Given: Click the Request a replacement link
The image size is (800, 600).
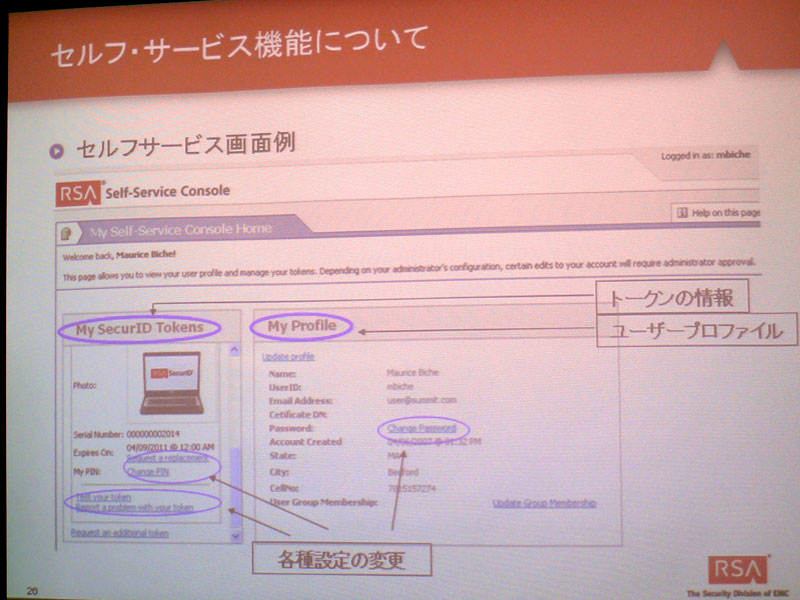Looking at the screenshot, I should (167, 458).
